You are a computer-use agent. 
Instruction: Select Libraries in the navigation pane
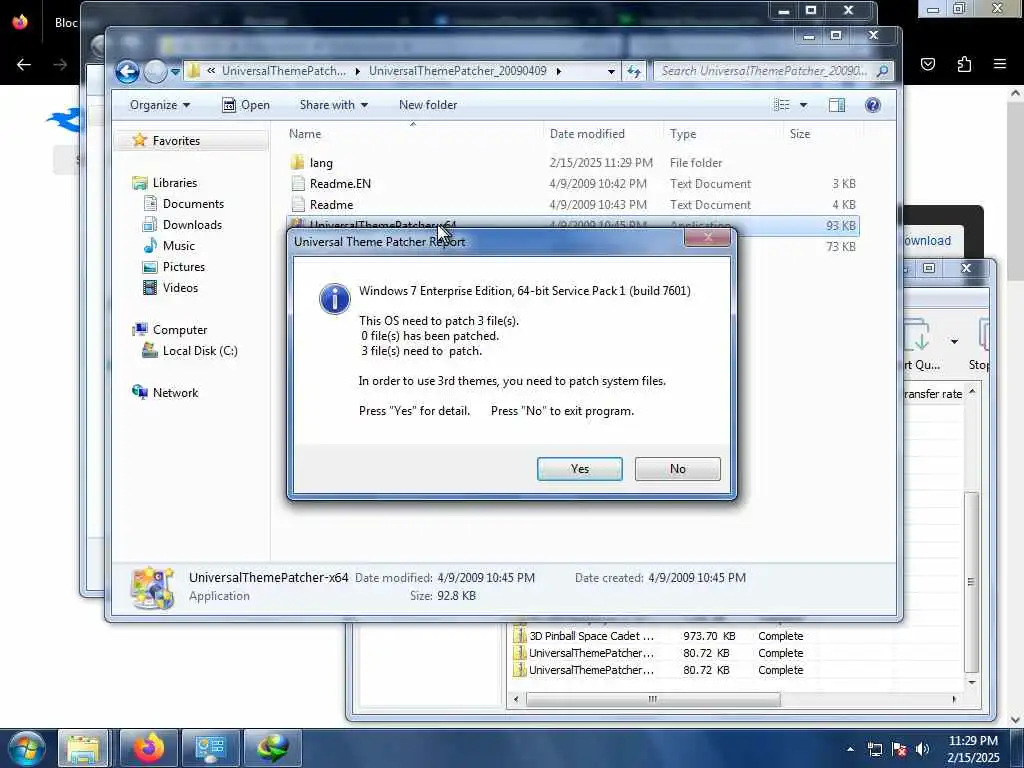click(175, 183)
